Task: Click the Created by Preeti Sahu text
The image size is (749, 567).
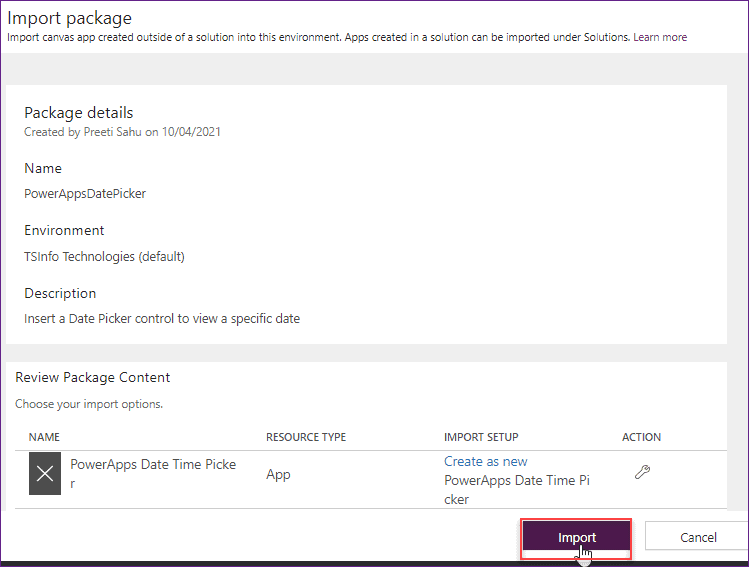Action: pos(122,132)
